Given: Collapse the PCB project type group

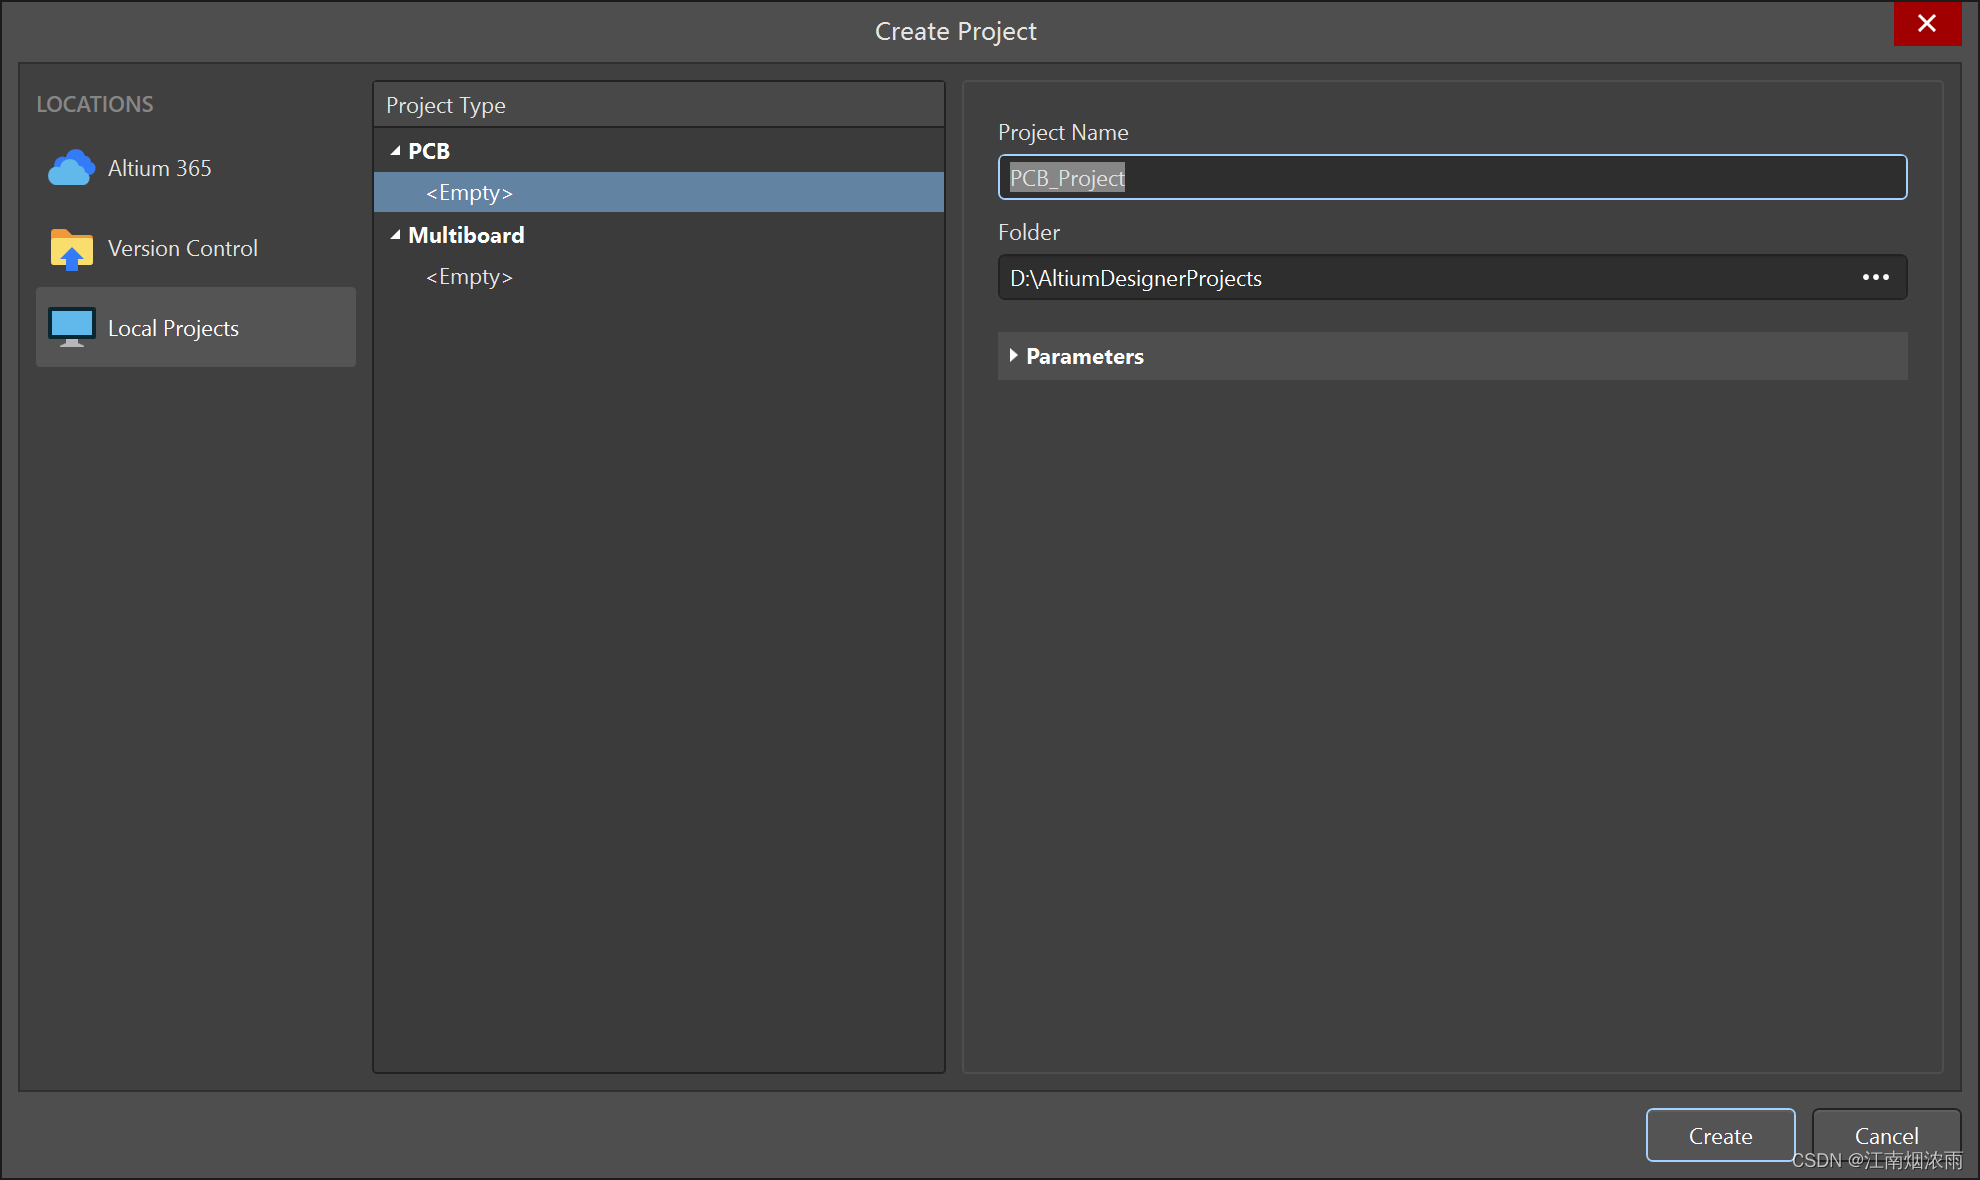Looking at the screenshot, I should [x=395, y=151].
